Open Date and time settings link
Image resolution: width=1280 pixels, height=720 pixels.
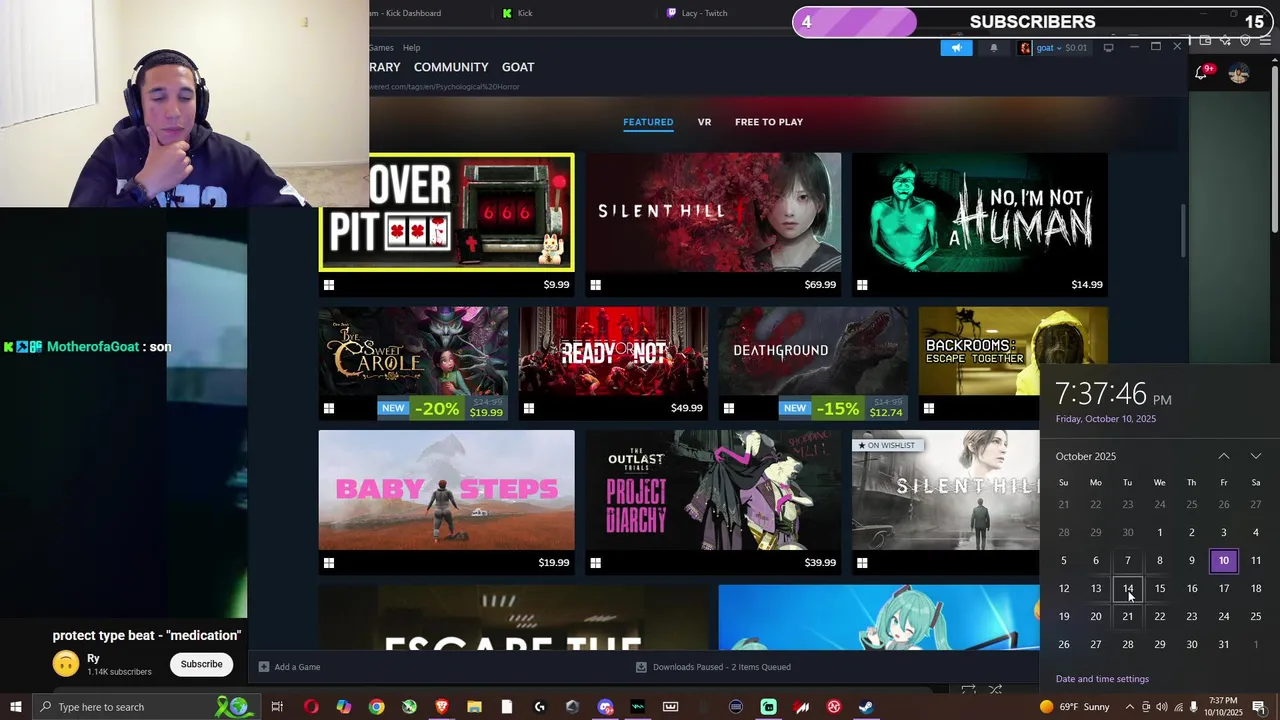click(x=1102, y=679)
